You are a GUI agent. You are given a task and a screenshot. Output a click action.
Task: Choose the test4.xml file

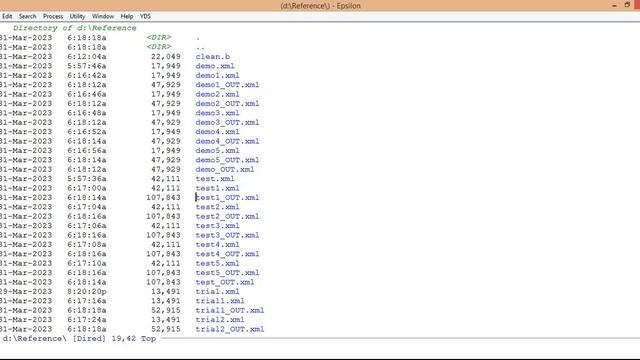click(218, 244)
